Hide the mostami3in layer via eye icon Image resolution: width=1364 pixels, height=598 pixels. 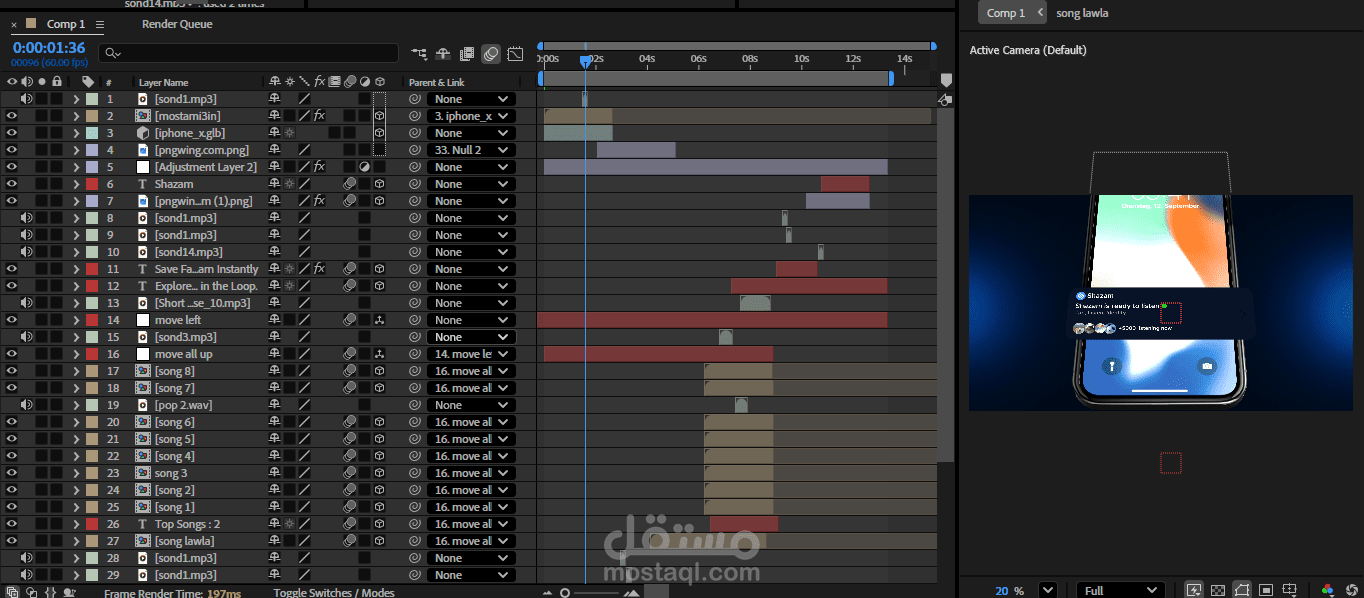pyautogui.click(x=12, y=116)
